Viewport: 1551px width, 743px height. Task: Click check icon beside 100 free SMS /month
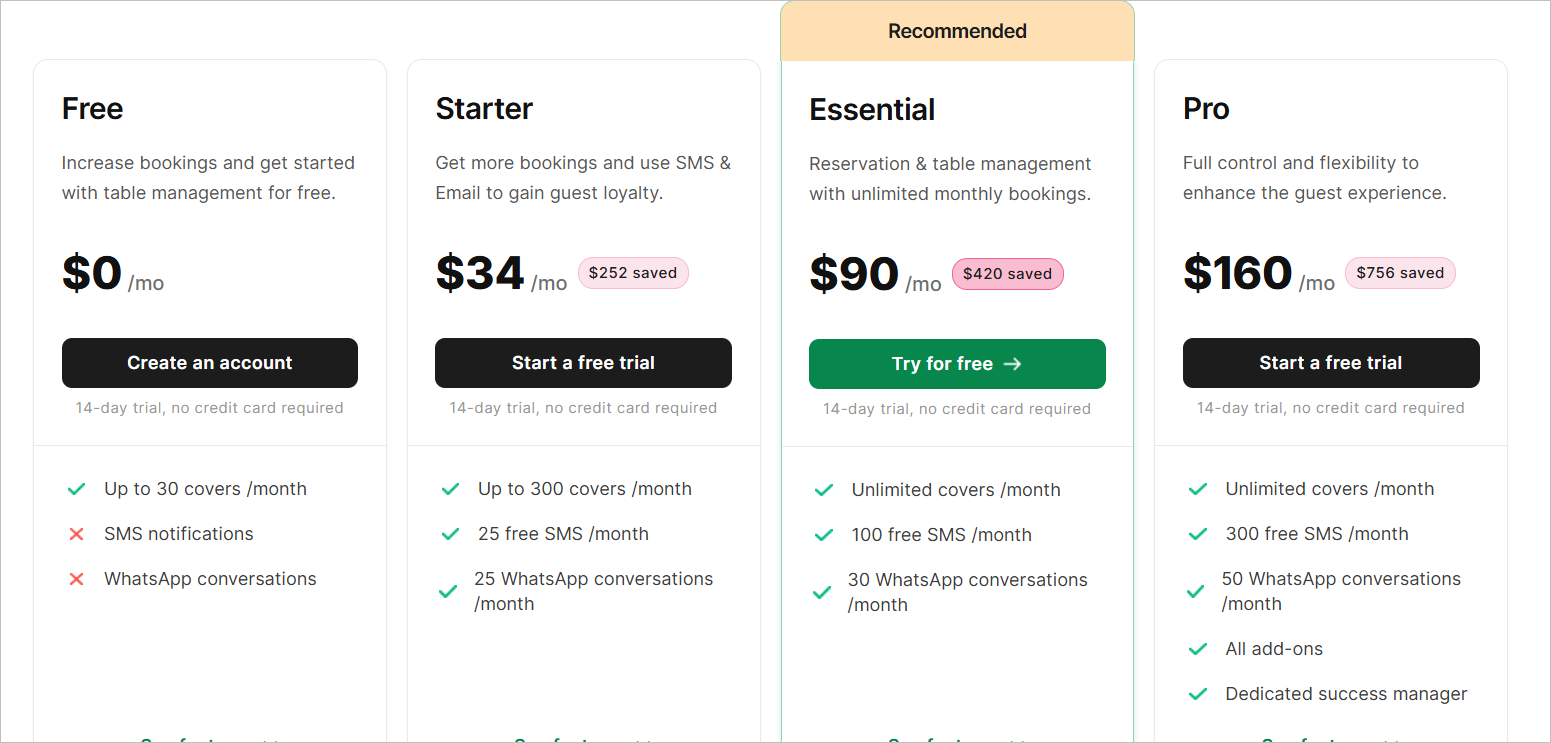point(824,535)
